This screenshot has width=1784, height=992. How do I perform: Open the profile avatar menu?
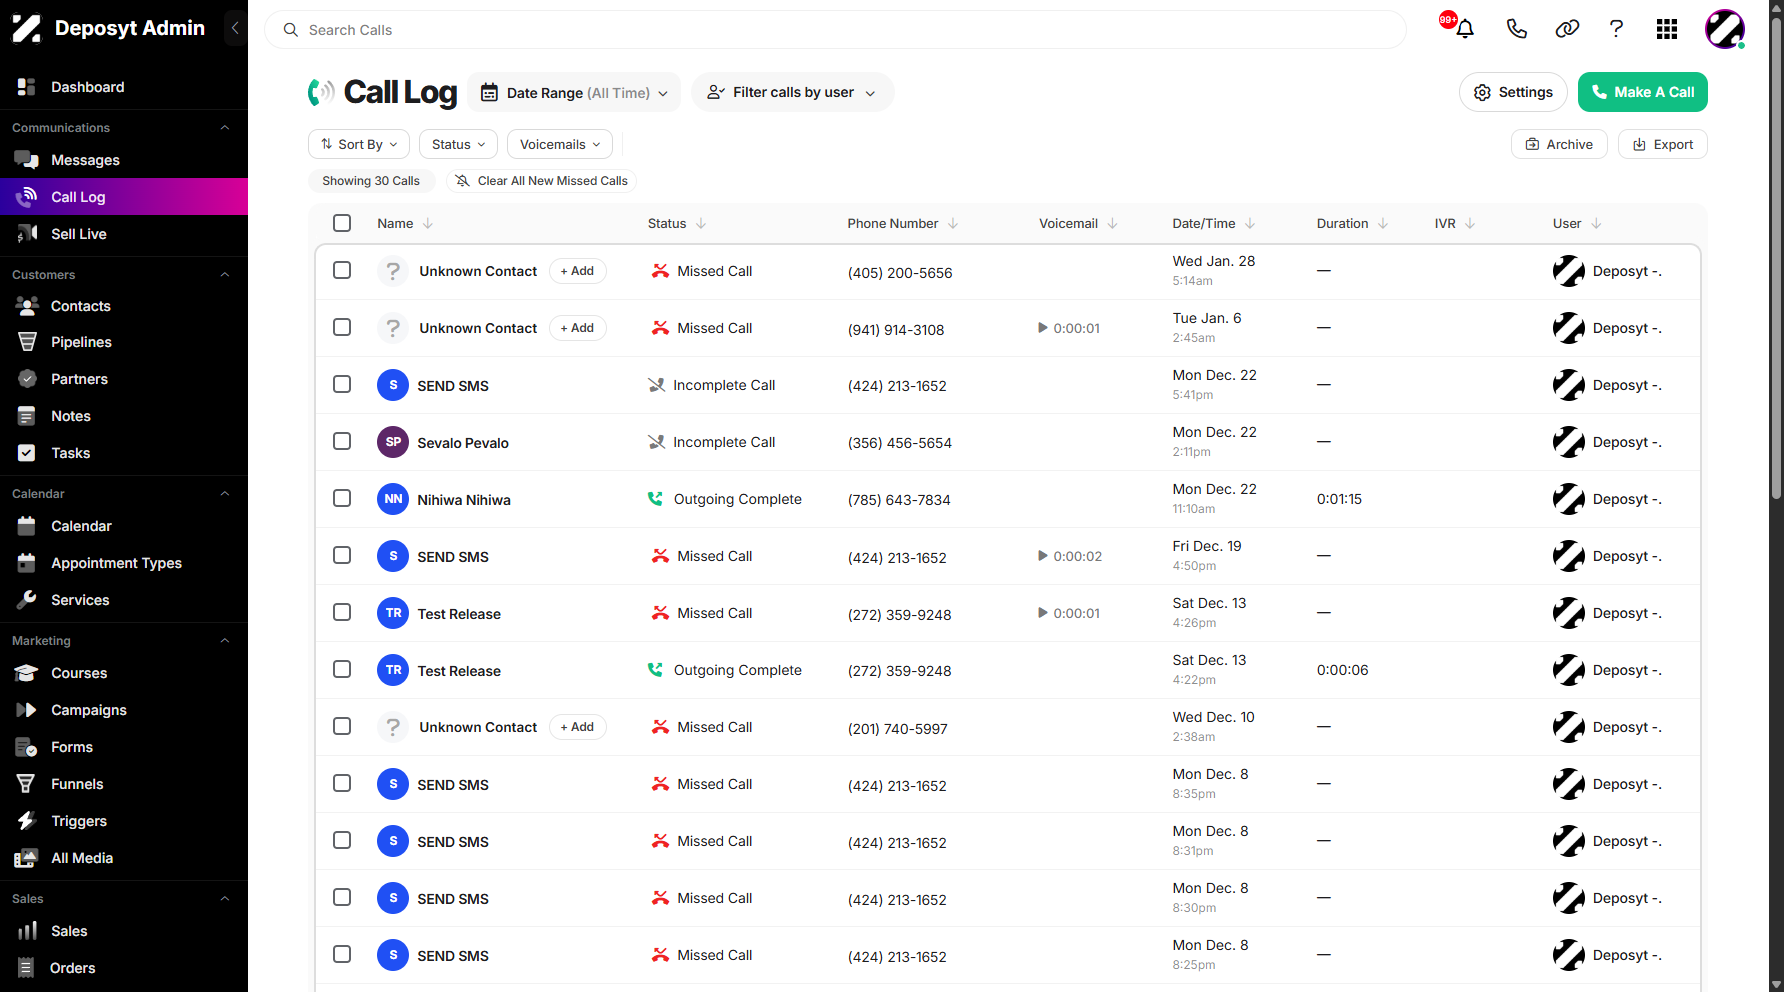coord(1725,29)
